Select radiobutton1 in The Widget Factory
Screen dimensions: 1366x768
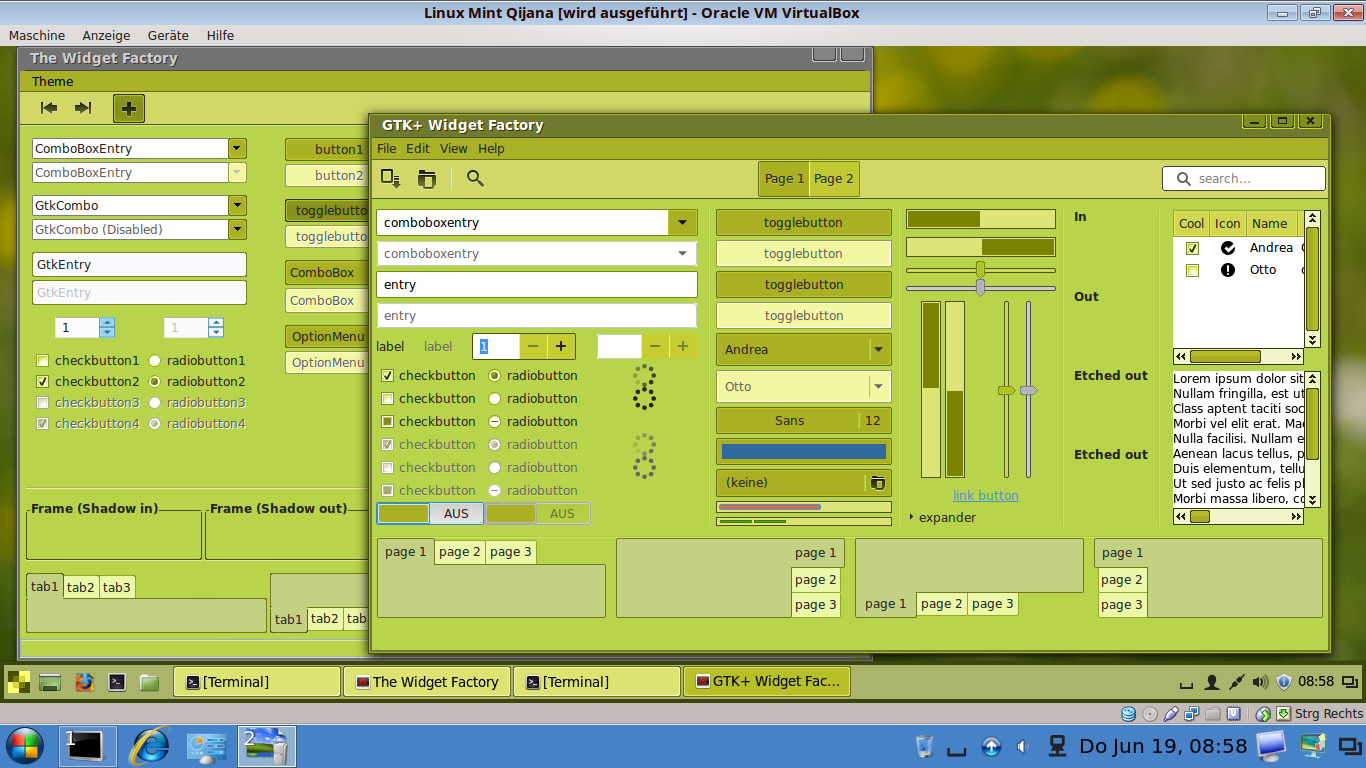[x=154, y=360]
